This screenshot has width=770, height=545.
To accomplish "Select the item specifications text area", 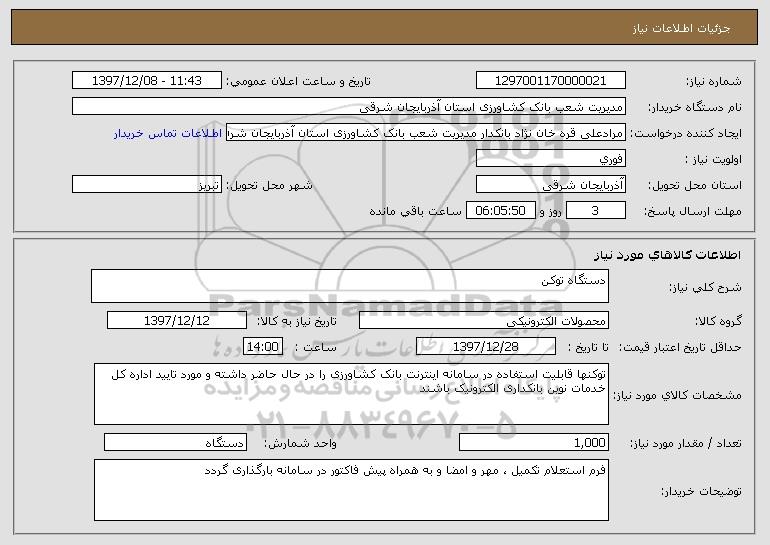I will (351, 394).
